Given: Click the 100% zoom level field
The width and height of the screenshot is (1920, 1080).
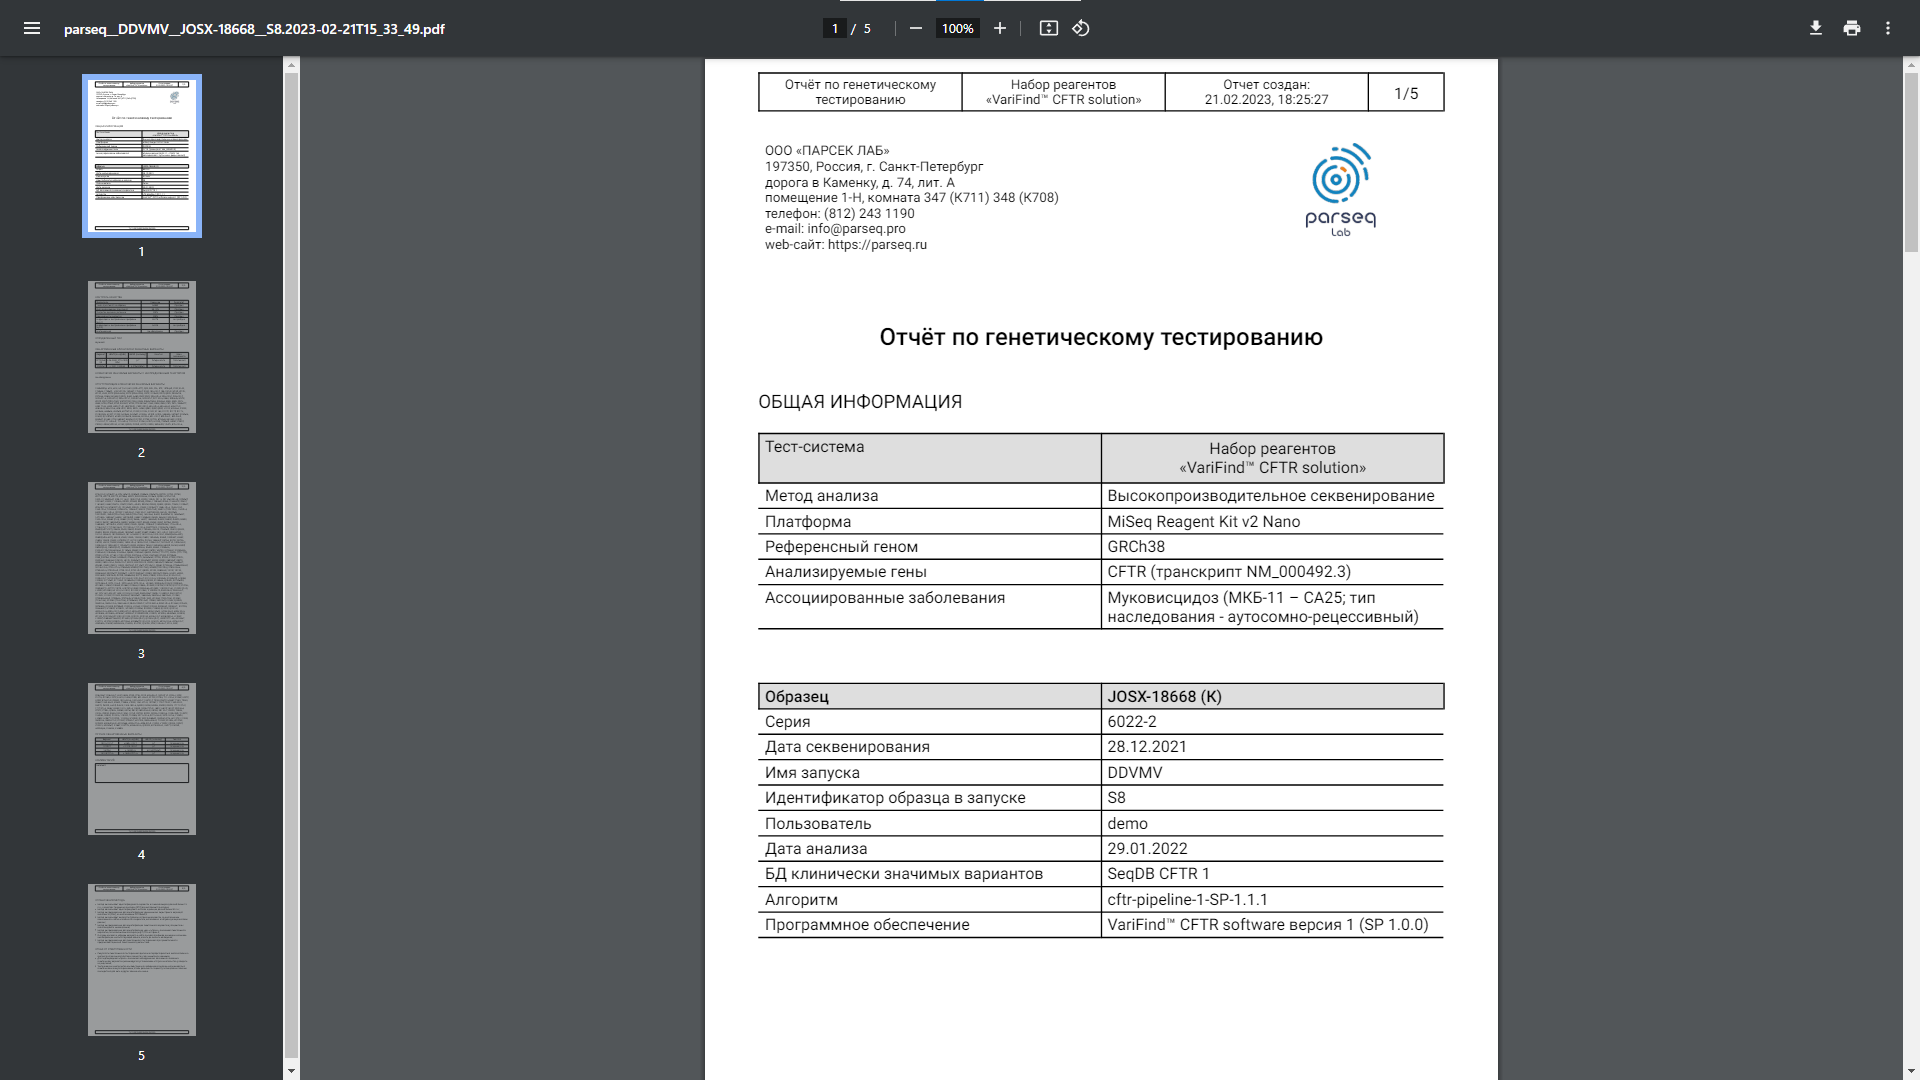Looking at the screenshot, I should 957,29.
